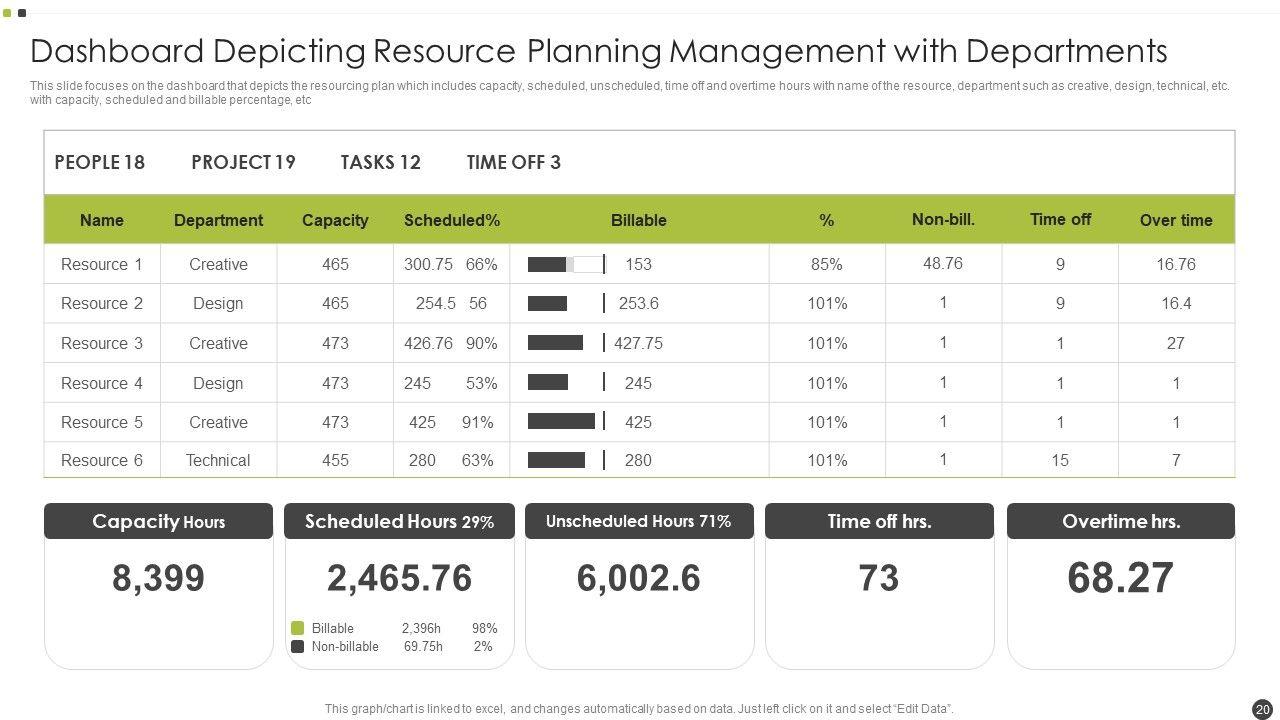Select the TIME OFF 3 summary label
This screenshot has width=1280, height=720.
point(513,163)
